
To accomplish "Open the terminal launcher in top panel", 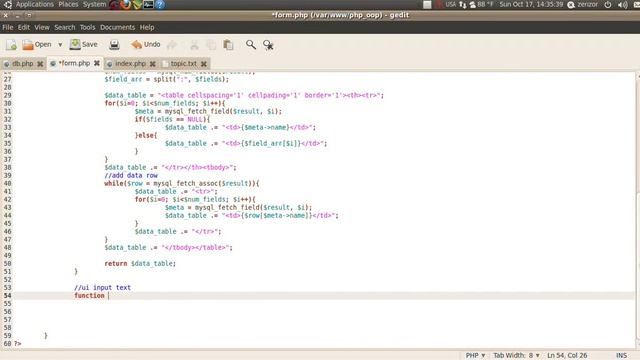I will 149,4.
